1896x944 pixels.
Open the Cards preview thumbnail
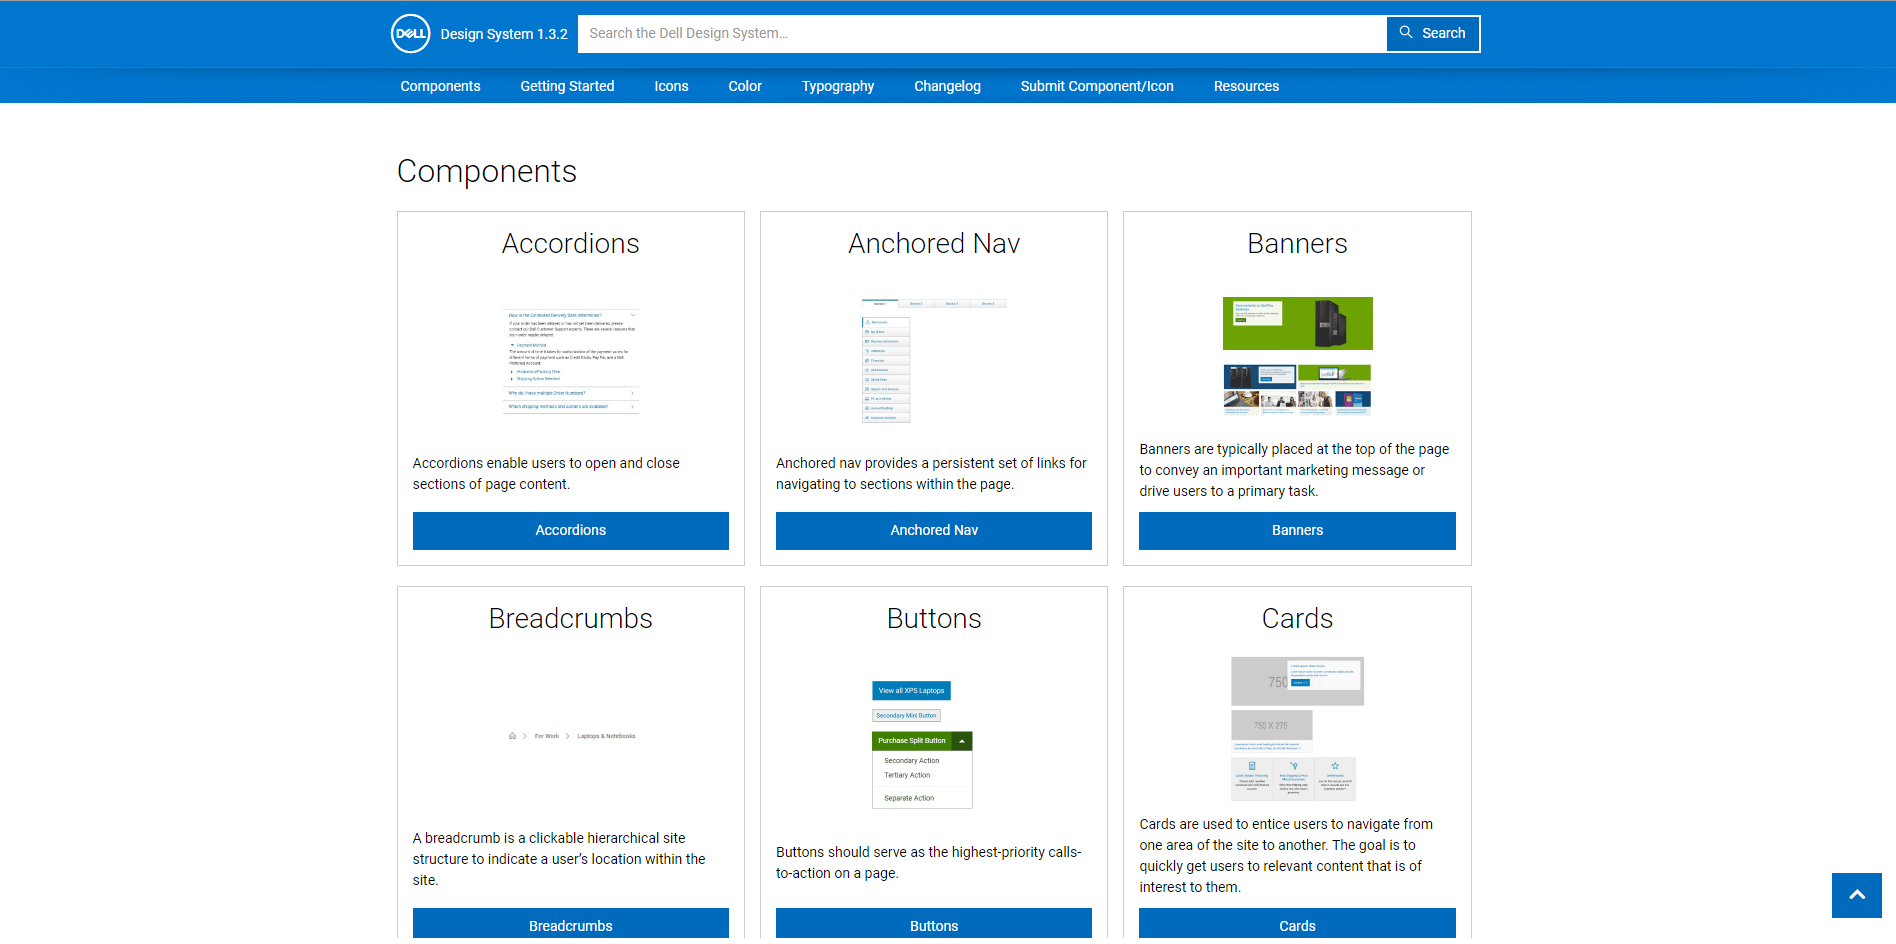point(1297,729)
